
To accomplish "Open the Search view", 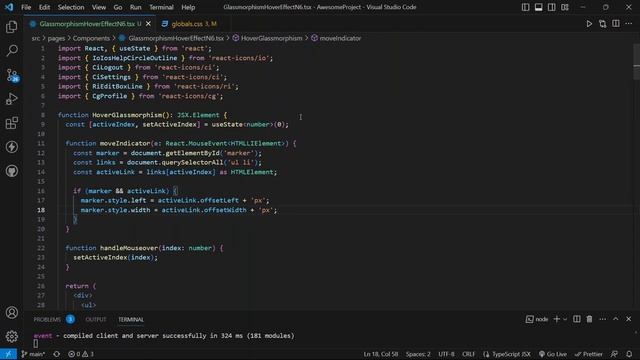I will [12, 51].
